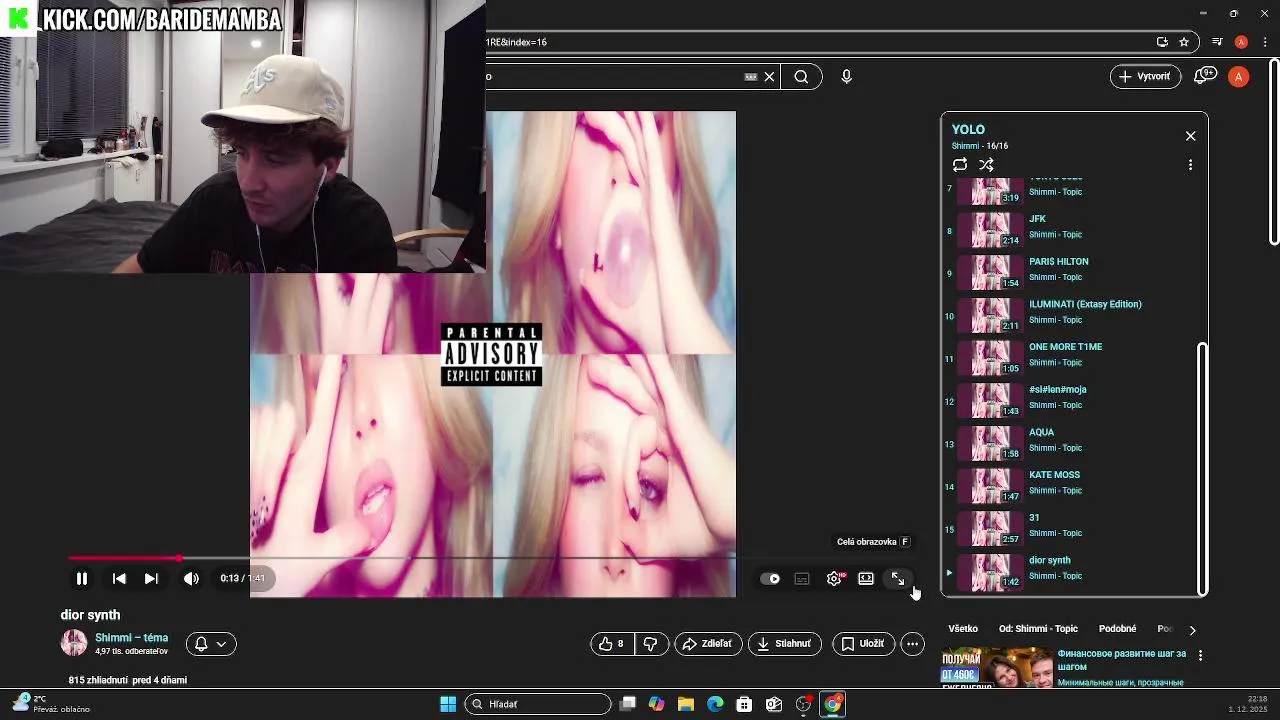Toggle playlist shuffle icon

coord(986,165)
